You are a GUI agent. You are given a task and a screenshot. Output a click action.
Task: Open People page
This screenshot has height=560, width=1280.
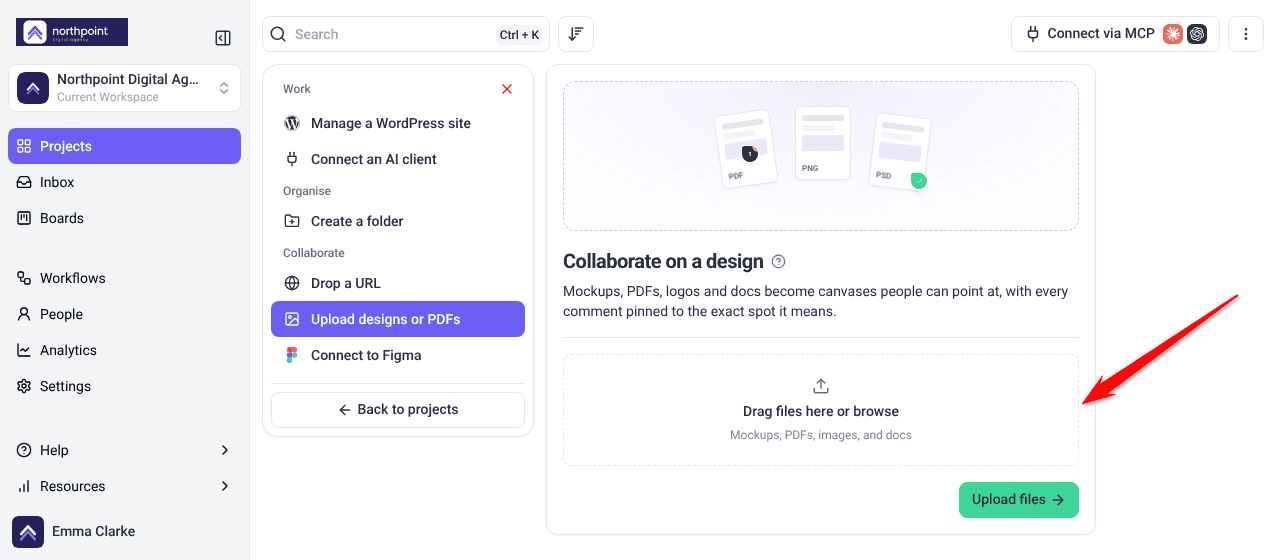click(124, 314)
